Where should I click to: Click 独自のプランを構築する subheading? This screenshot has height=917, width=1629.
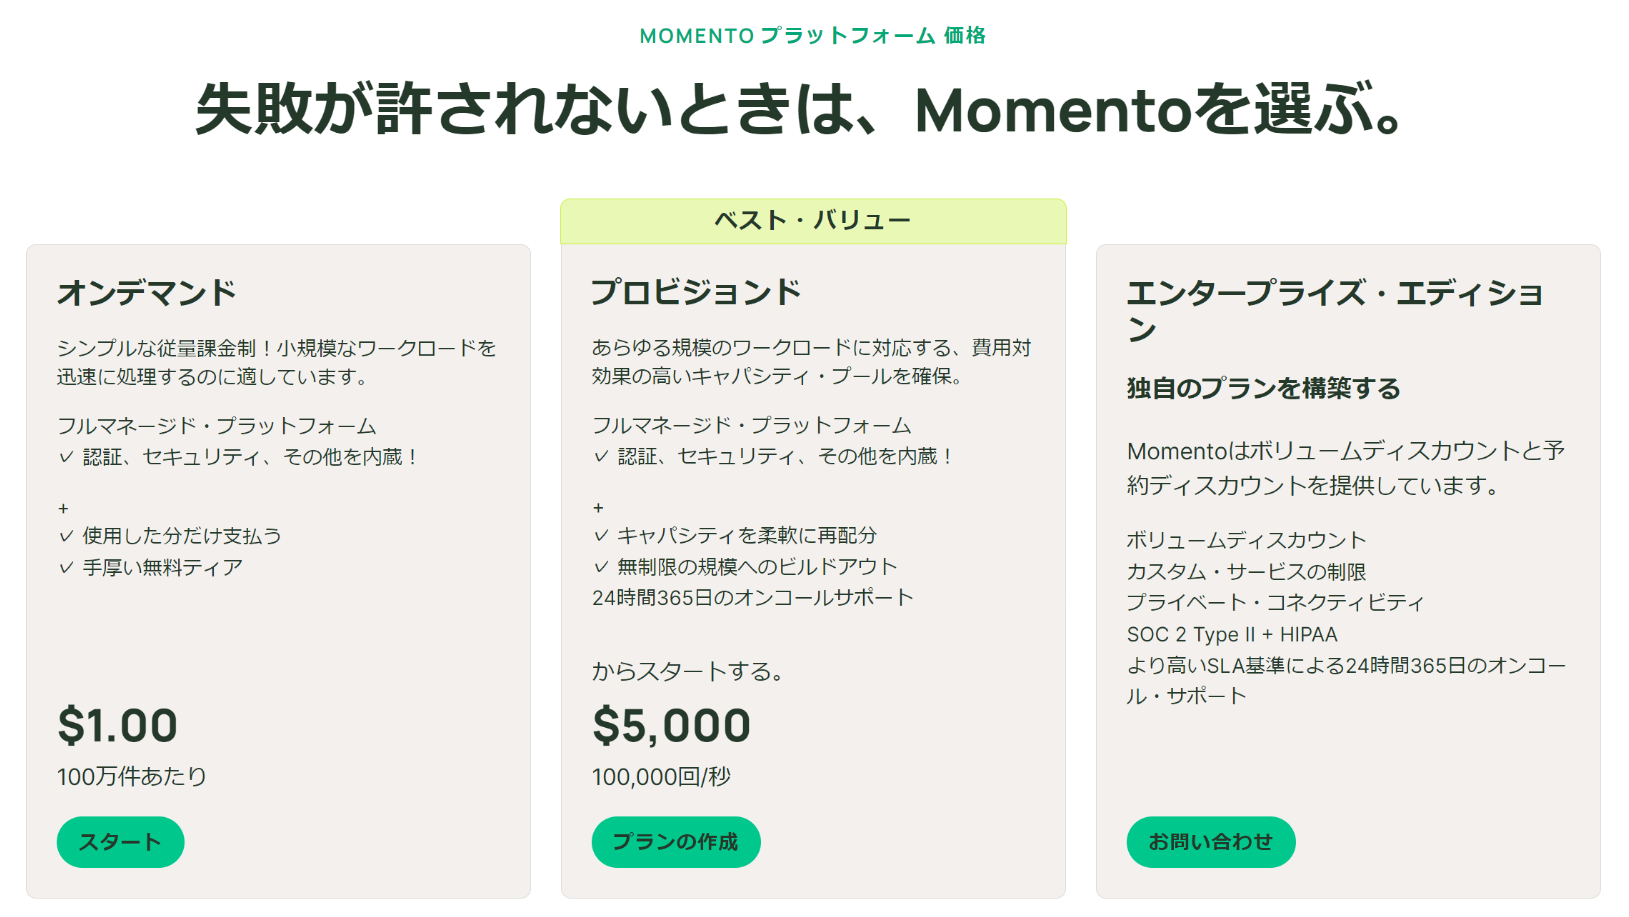pos(1263,388)
